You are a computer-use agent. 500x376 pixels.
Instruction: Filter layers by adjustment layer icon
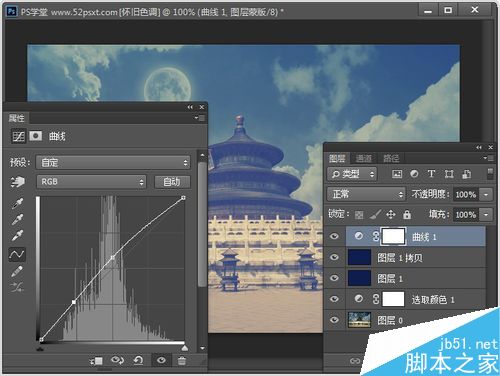tap(414, 174)
